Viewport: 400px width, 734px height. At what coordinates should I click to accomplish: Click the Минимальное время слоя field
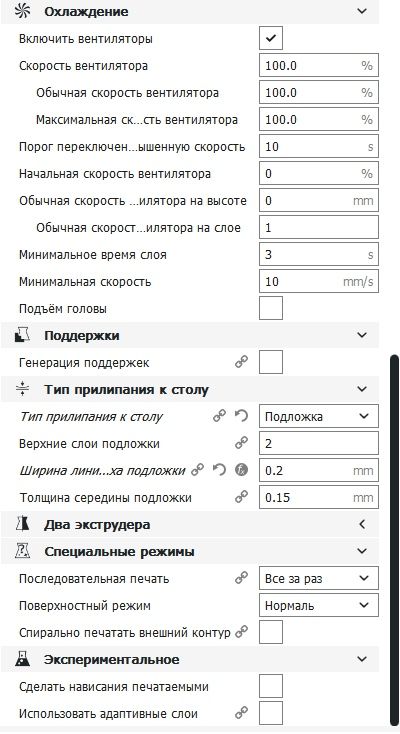pos(319,255)
